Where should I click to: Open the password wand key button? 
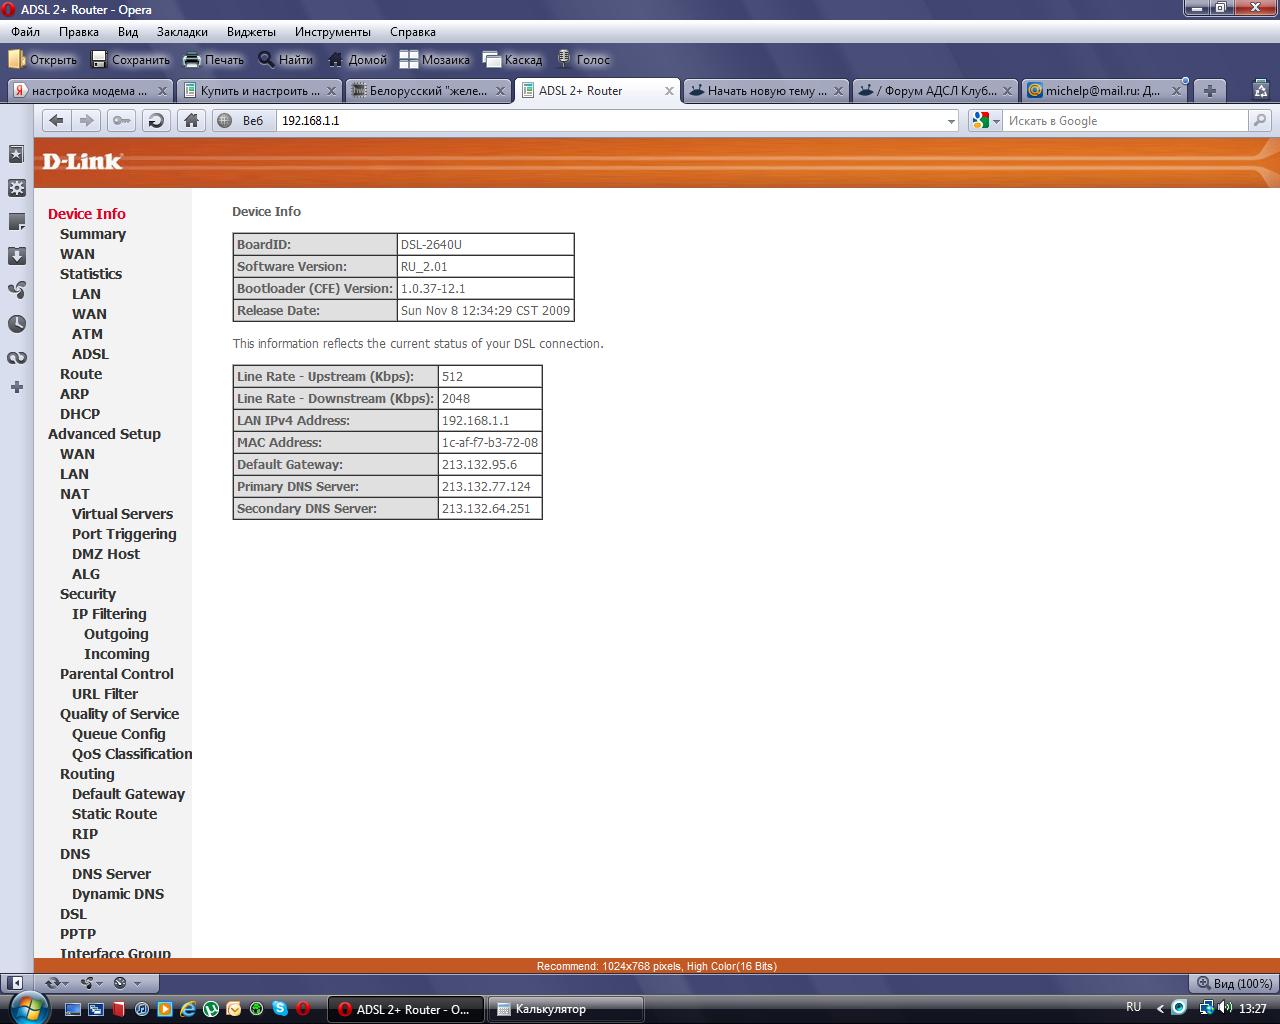pos(121,121)
